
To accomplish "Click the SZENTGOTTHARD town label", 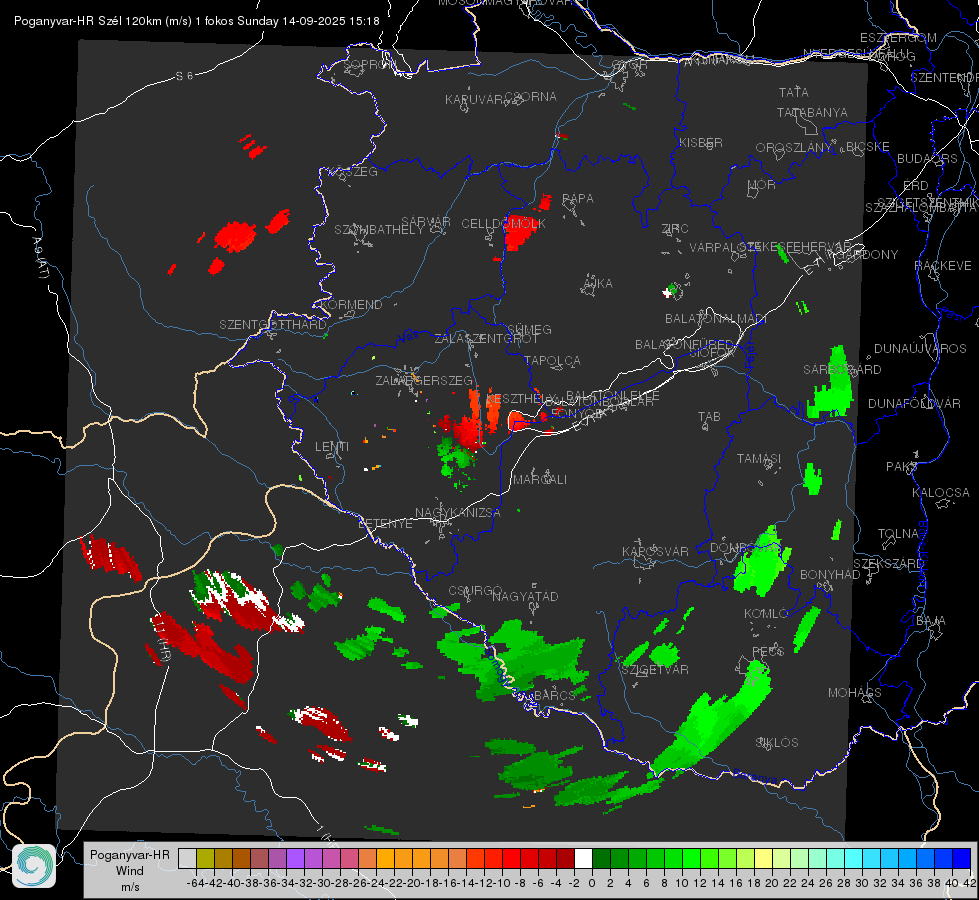I will coord(273,325).
